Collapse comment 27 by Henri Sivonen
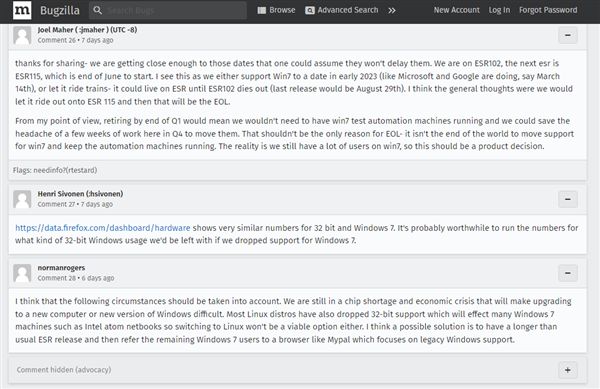This screenshot has width=600, height=389. (x=568, y=199)
